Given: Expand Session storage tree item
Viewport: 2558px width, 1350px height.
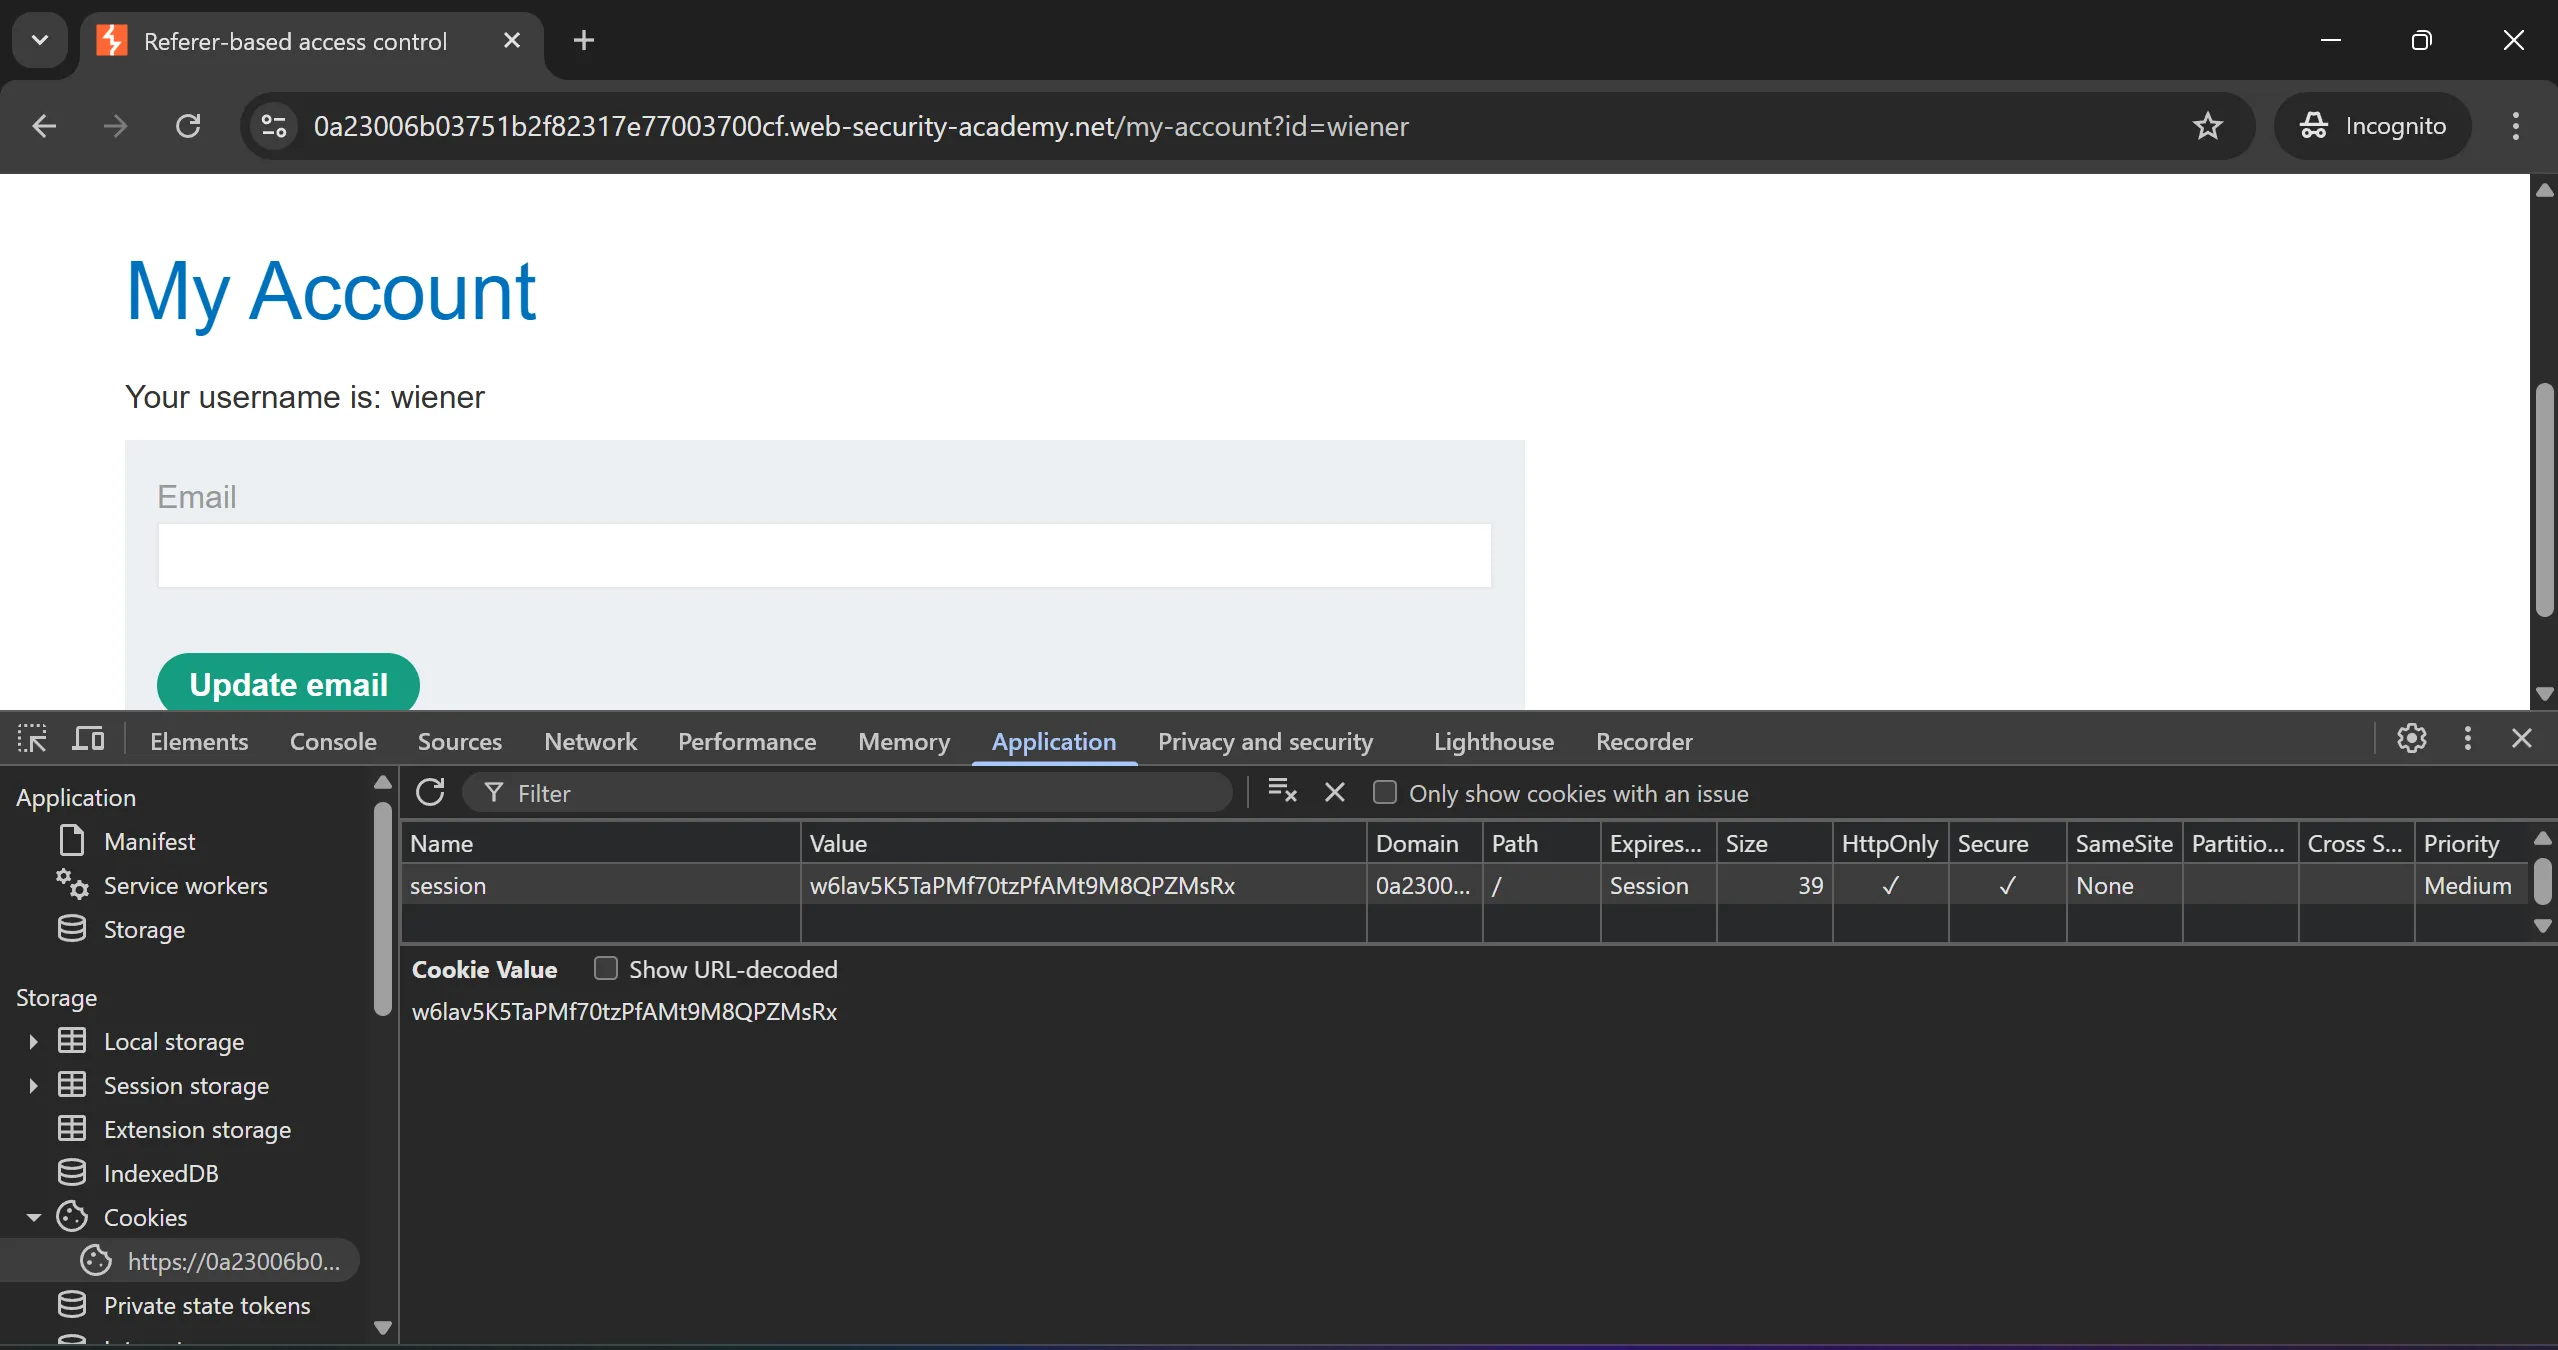Looking at the screenshot, I should coord(33,1086).
